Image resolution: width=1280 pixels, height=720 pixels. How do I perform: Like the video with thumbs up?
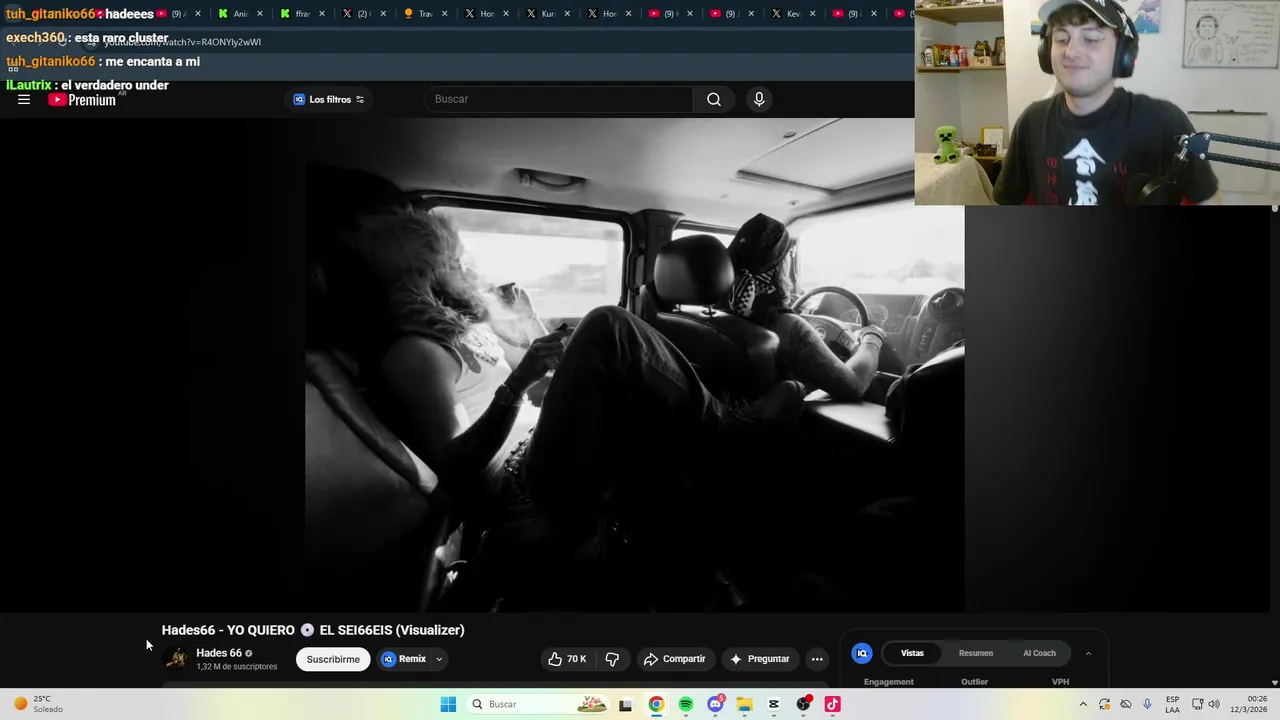click(567, 659)
